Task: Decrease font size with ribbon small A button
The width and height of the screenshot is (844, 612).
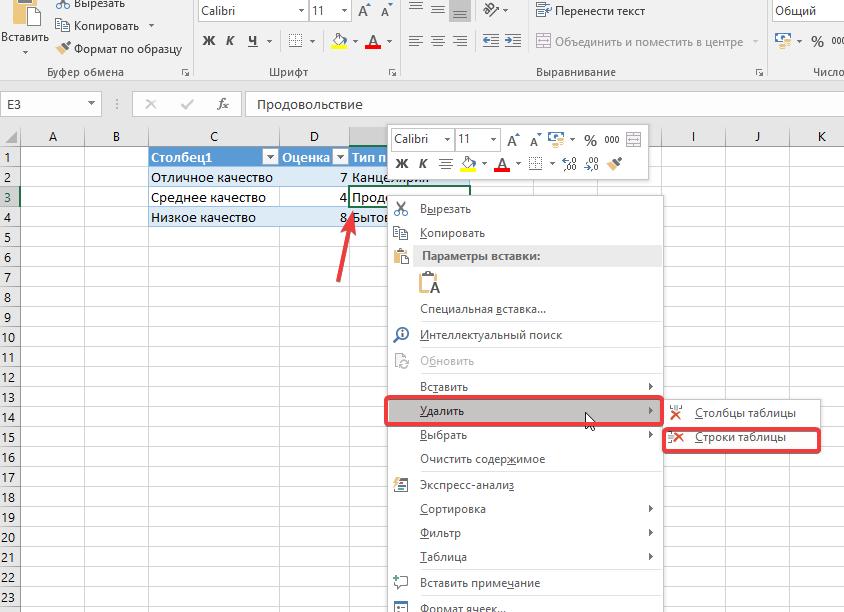Action: (385, 11)
